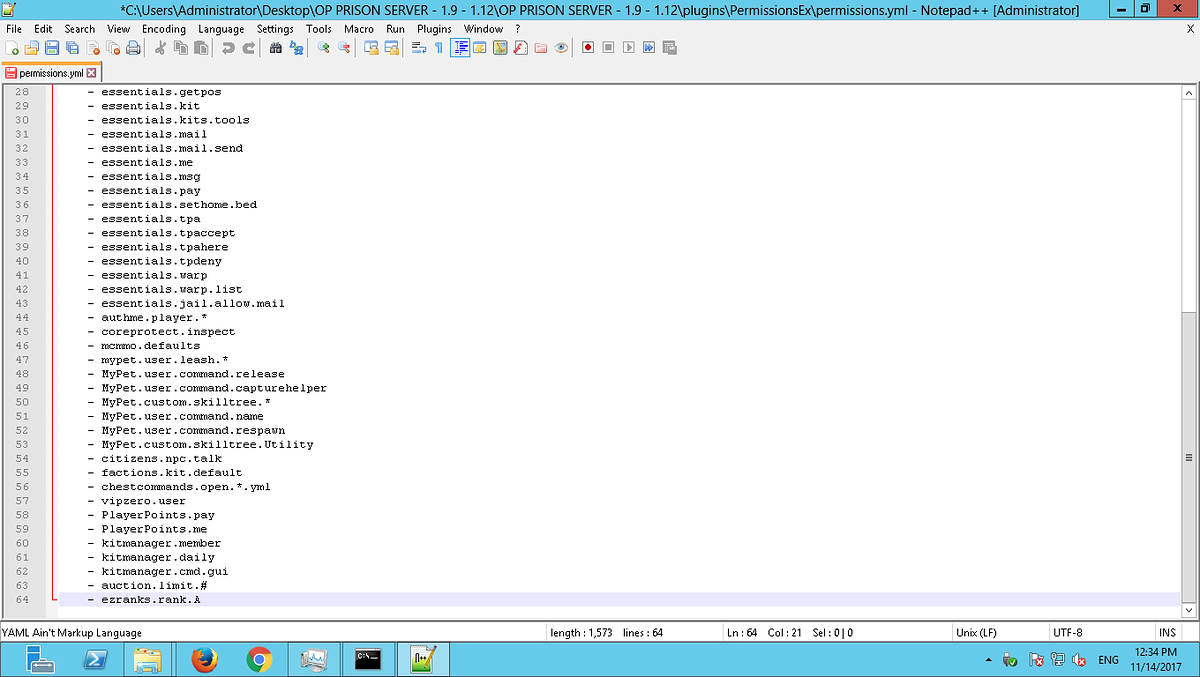Open the Edit menu

pyautogui.click(x=43, y=29)
